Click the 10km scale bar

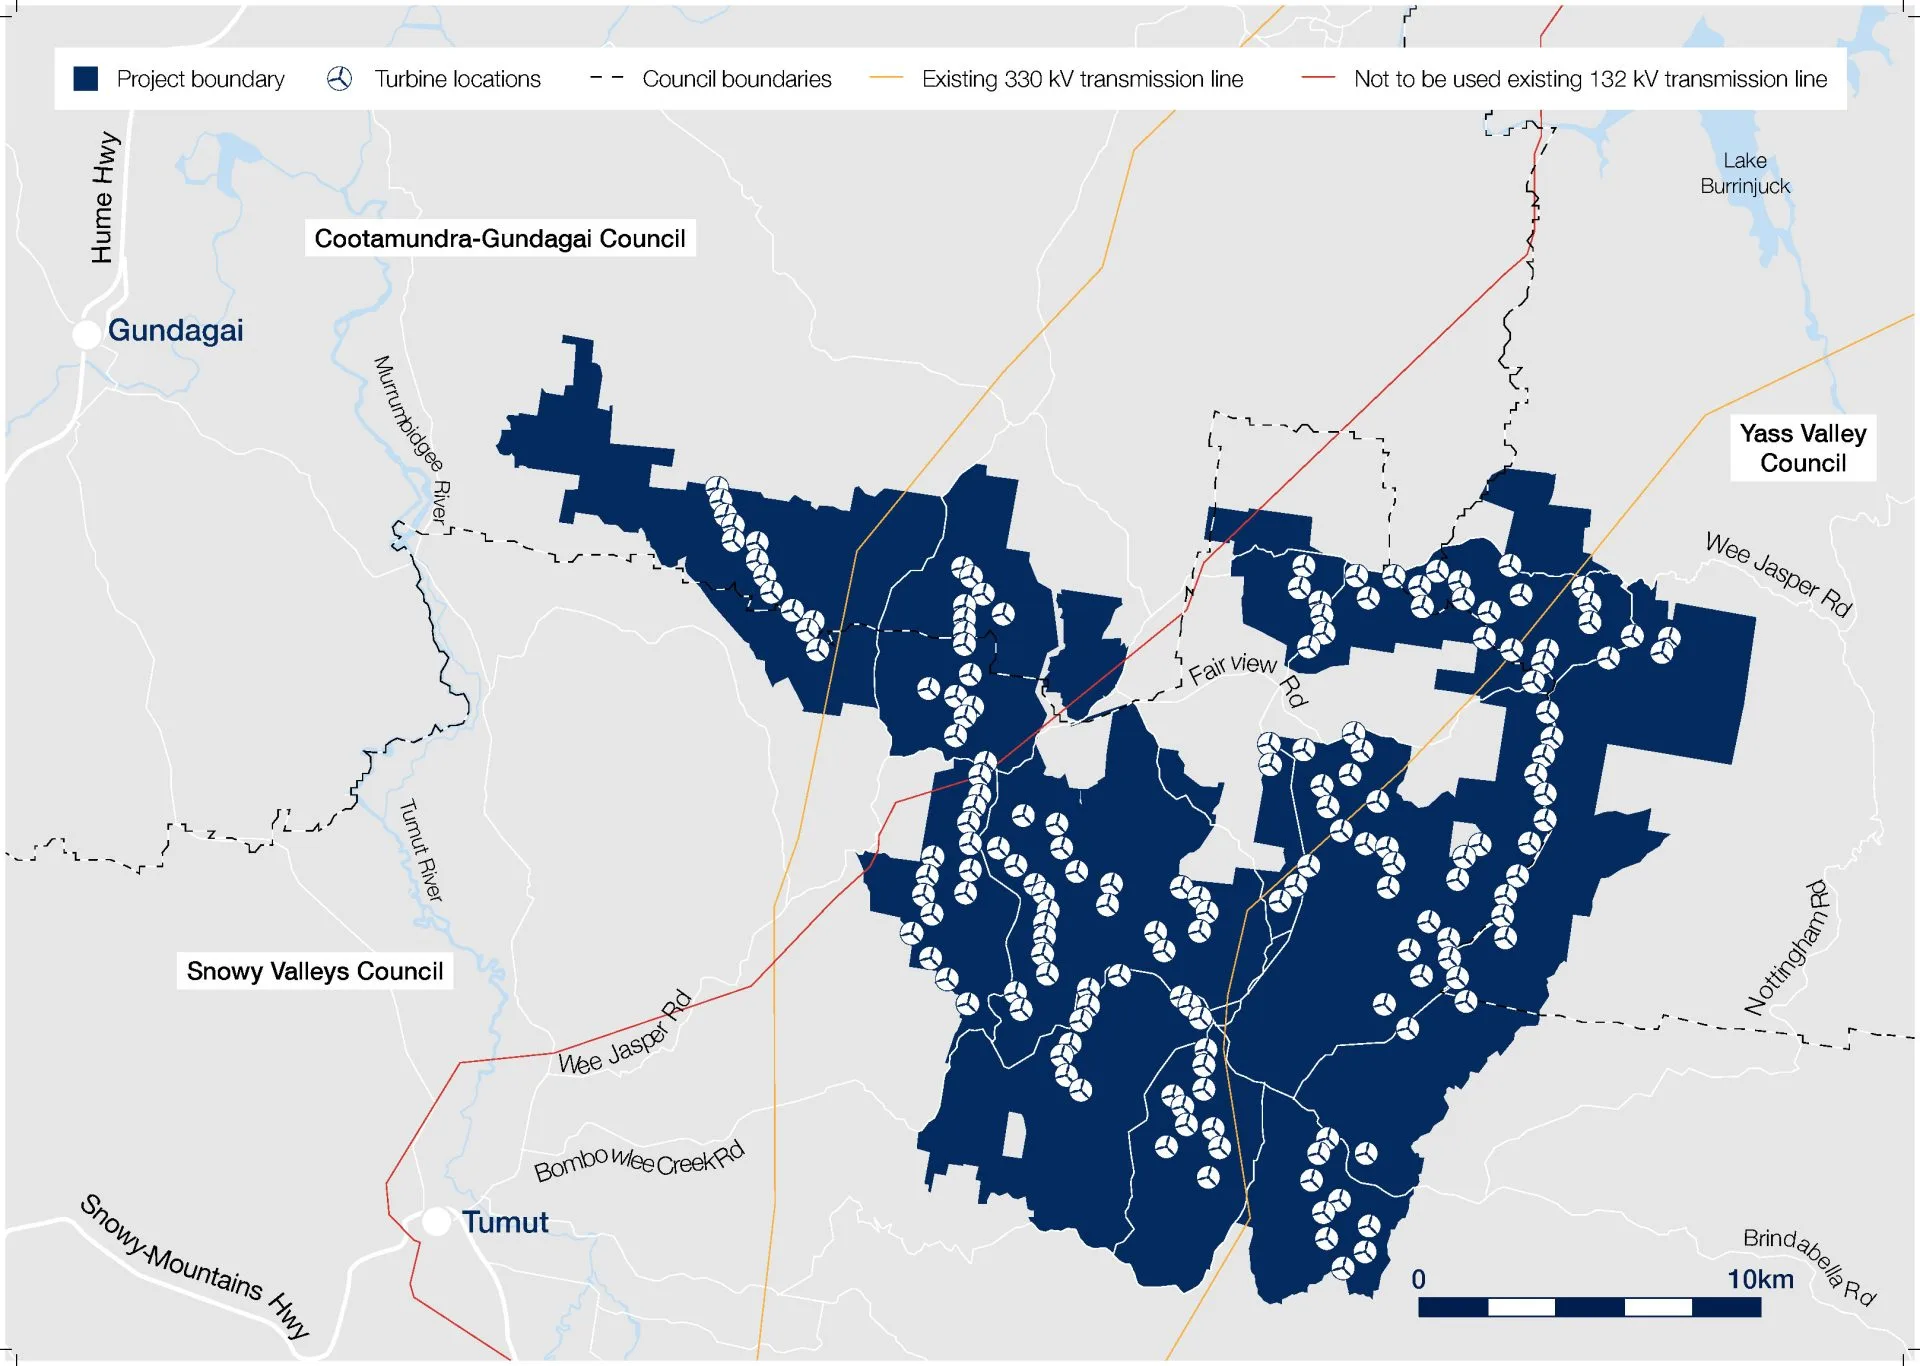pos(1589,1306)
